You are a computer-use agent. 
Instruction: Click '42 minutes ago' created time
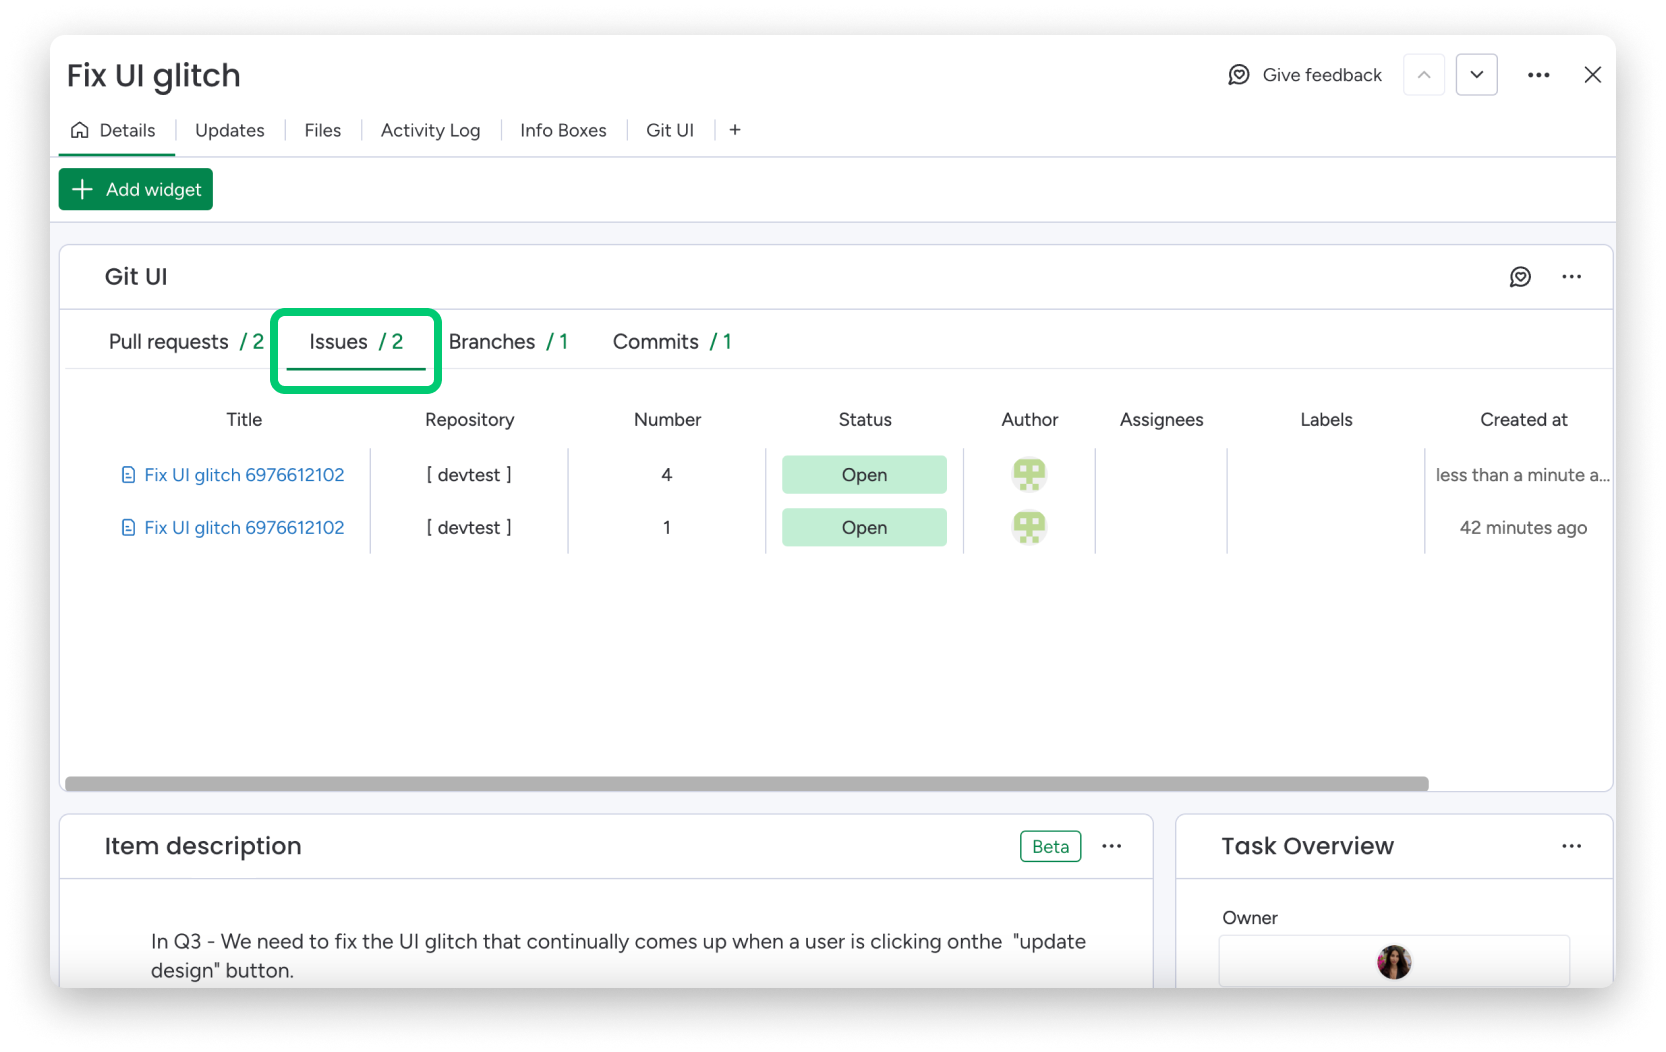(1523, 528)
